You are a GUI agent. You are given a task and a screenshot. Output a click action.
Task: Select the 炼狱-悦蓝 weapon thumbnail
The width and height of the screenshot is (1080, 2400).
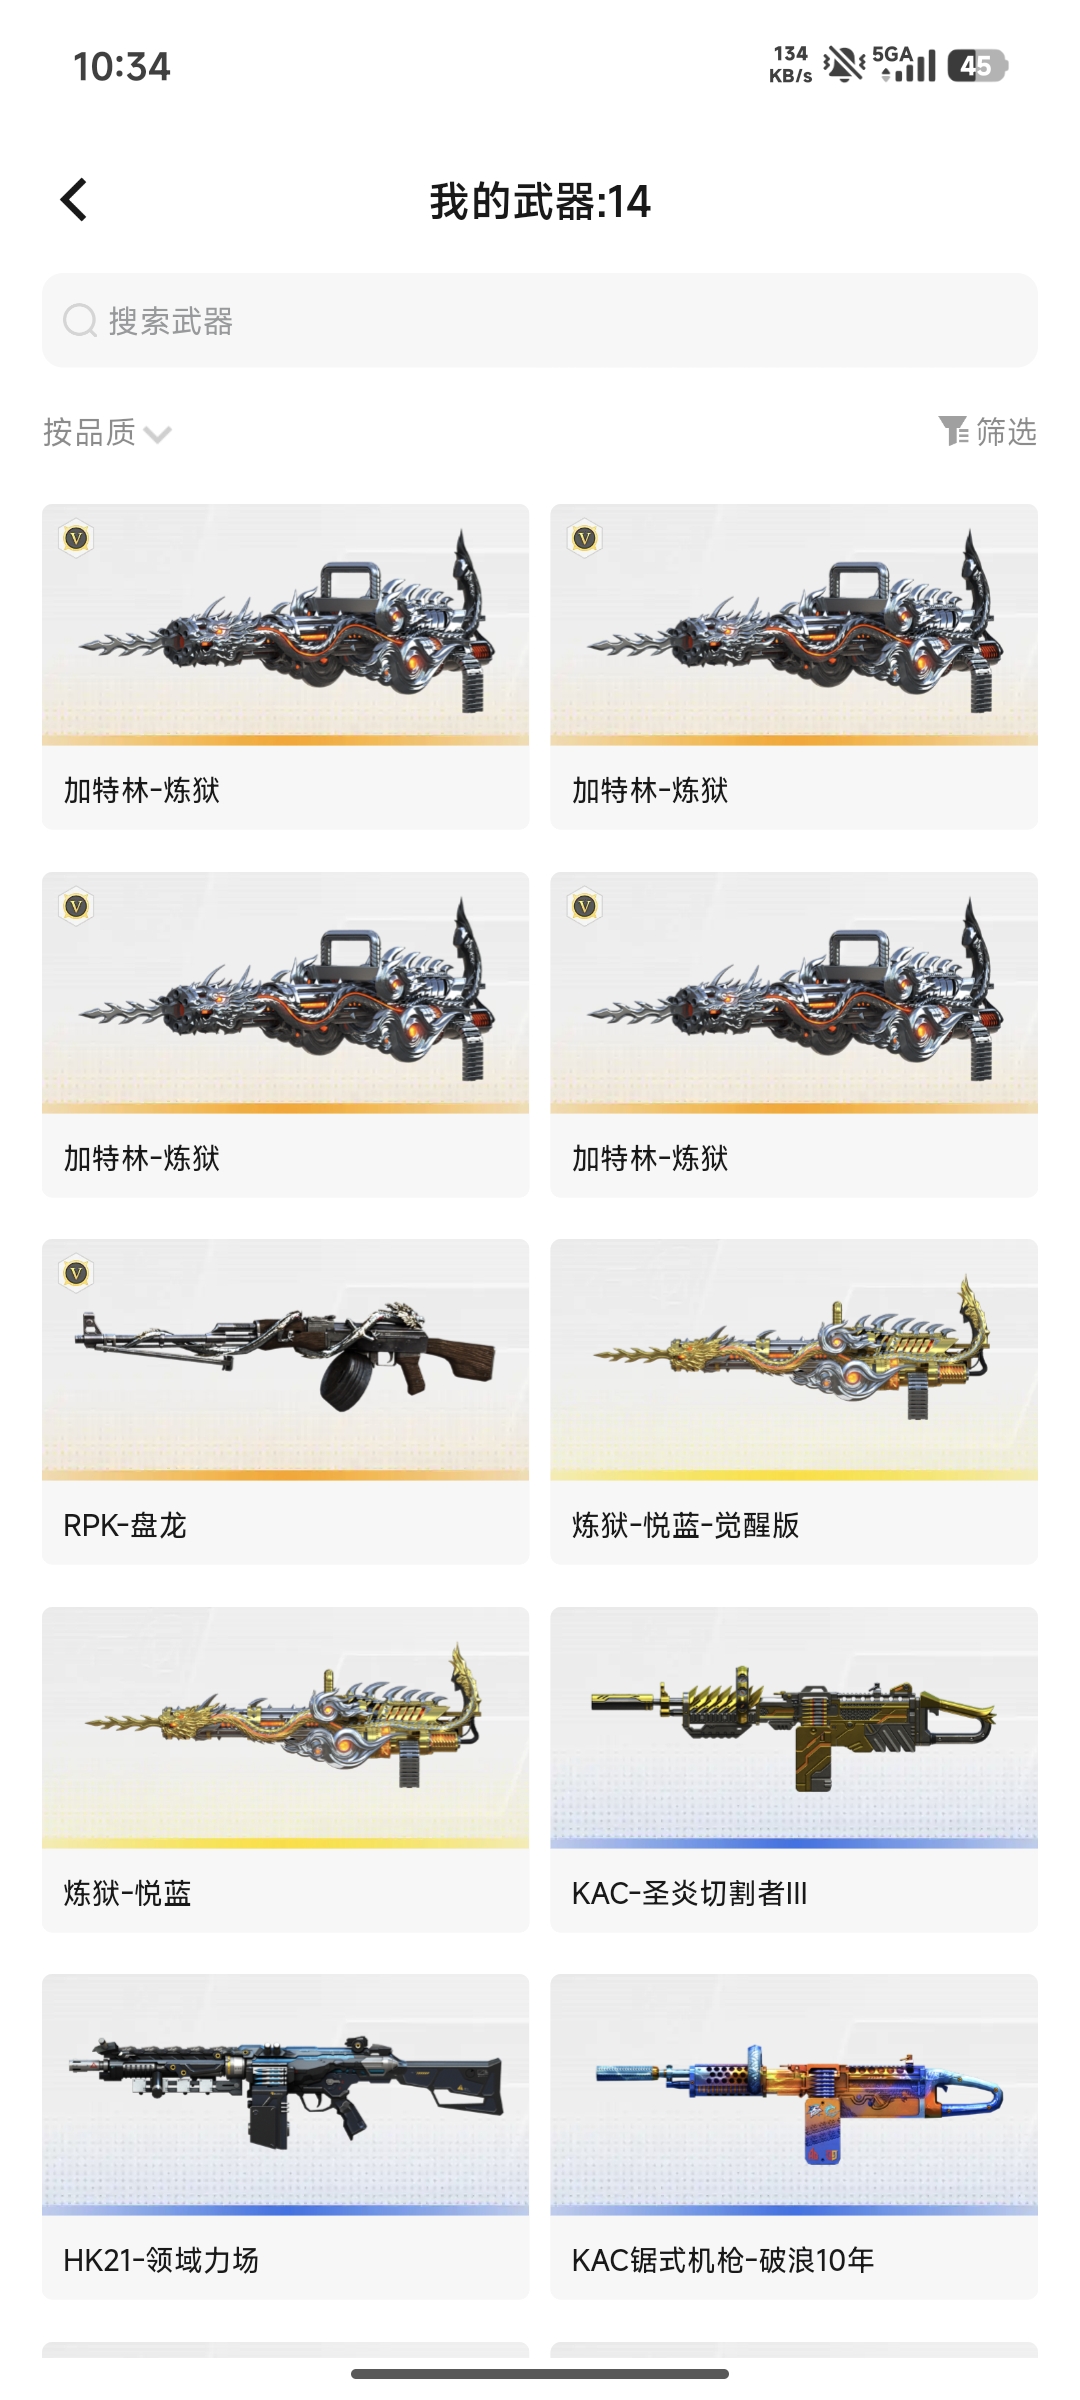(x=285, y=1727)
